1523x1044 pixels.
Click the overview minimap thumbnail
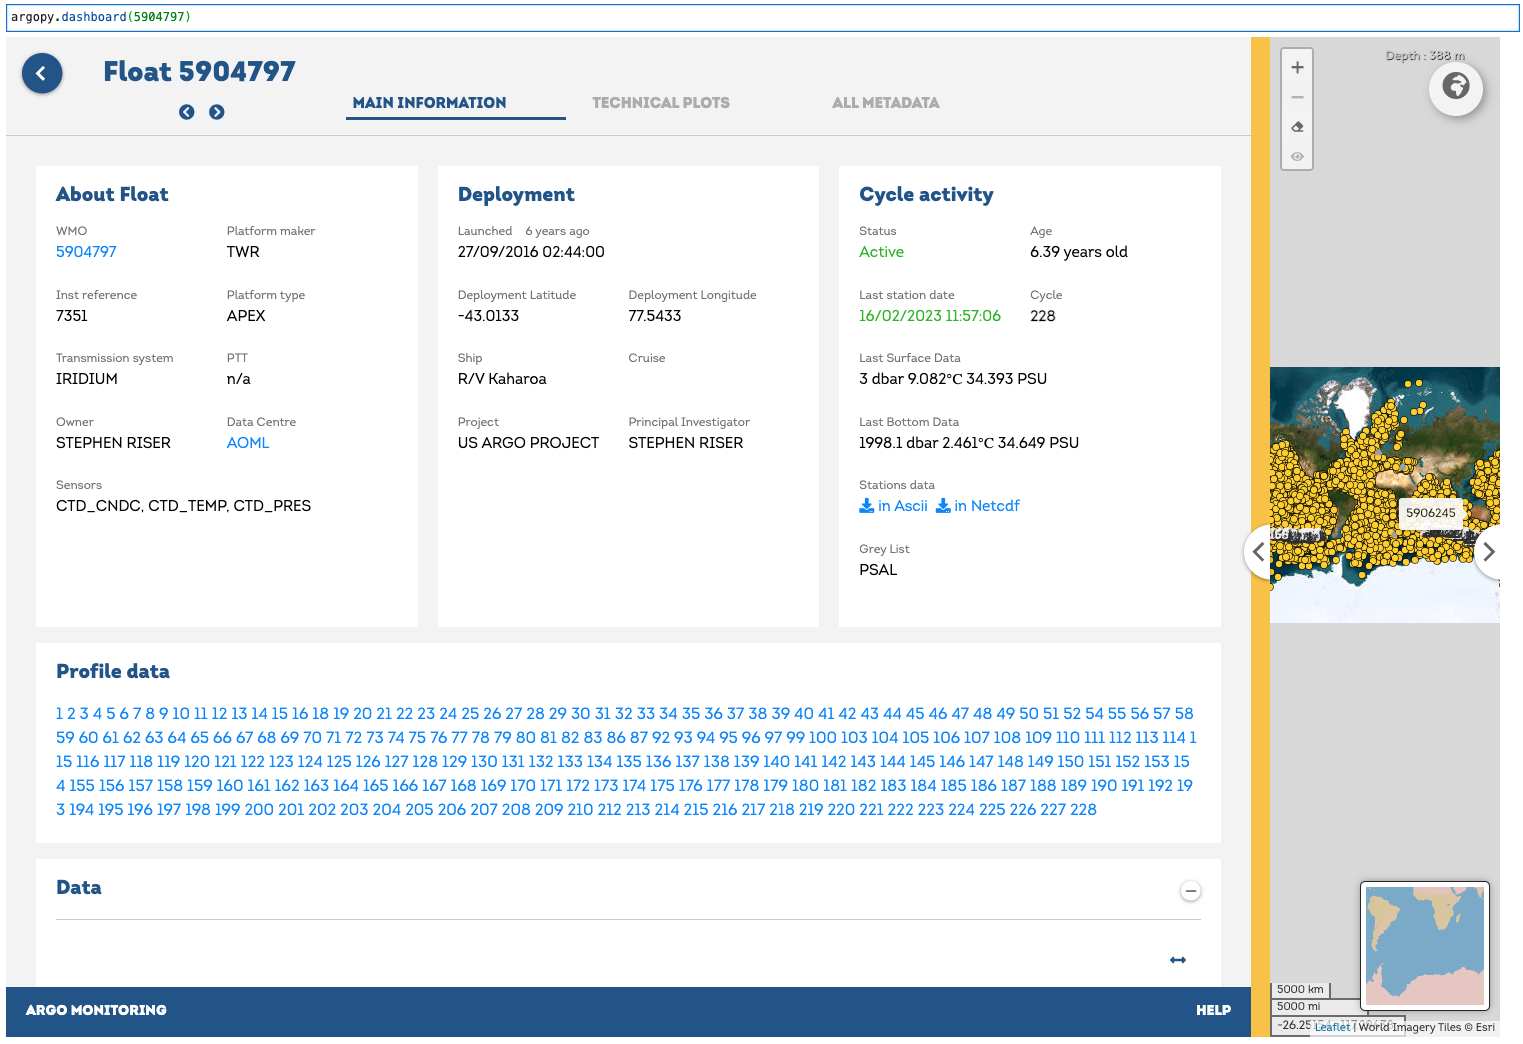point(1425,946)
